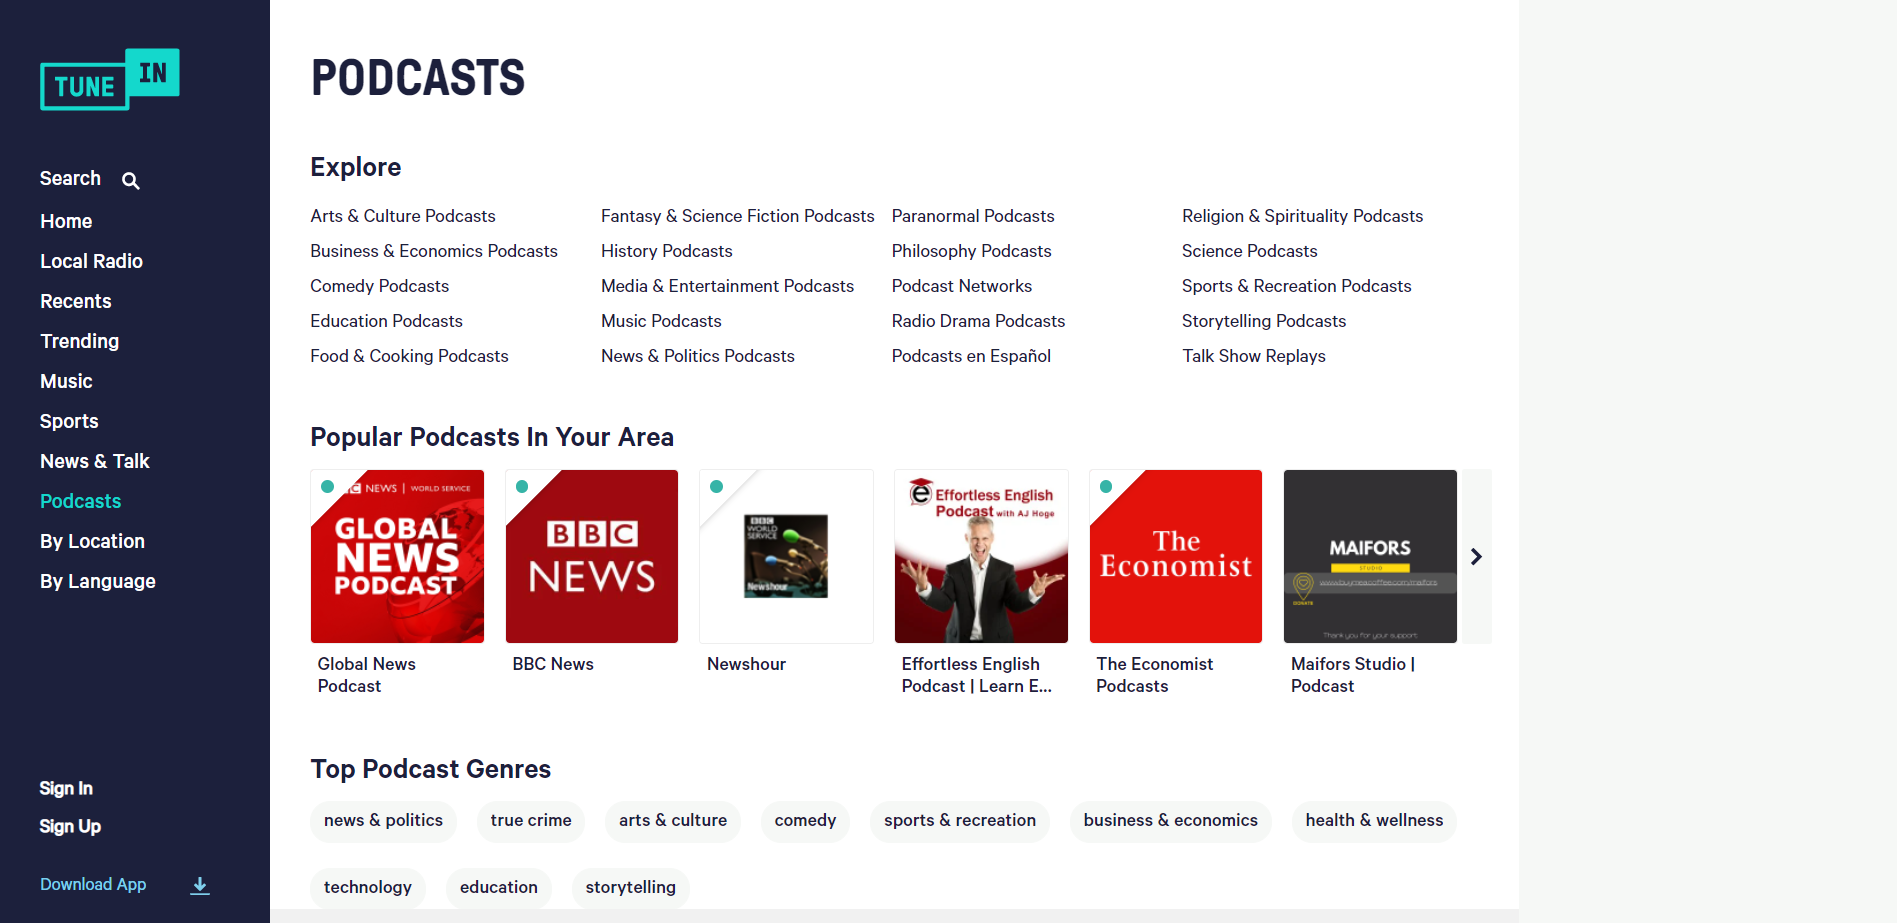
Task: Click Sign Up link
Action: (x=70, y=826)
